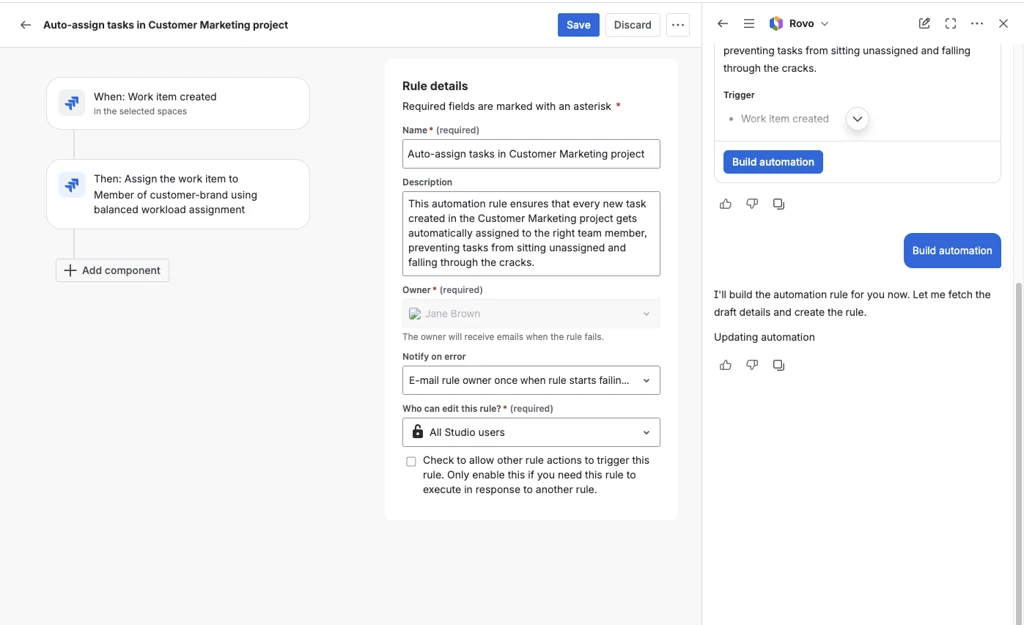This screenshot has height=625, width=1024.
Task: Click the automation icon on the When trigger
Action: pyautogui.click(x=70, y=102)
